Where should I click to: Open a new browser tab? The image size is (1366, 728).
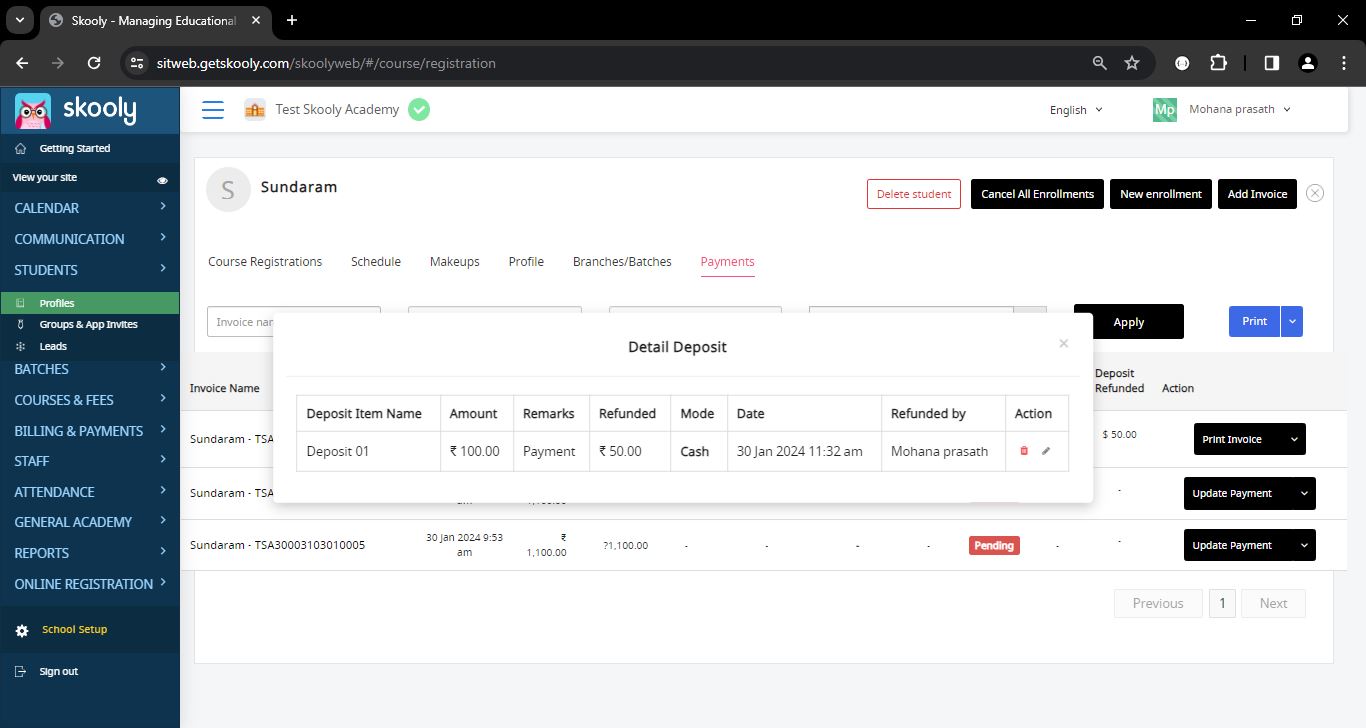point(292,20)
